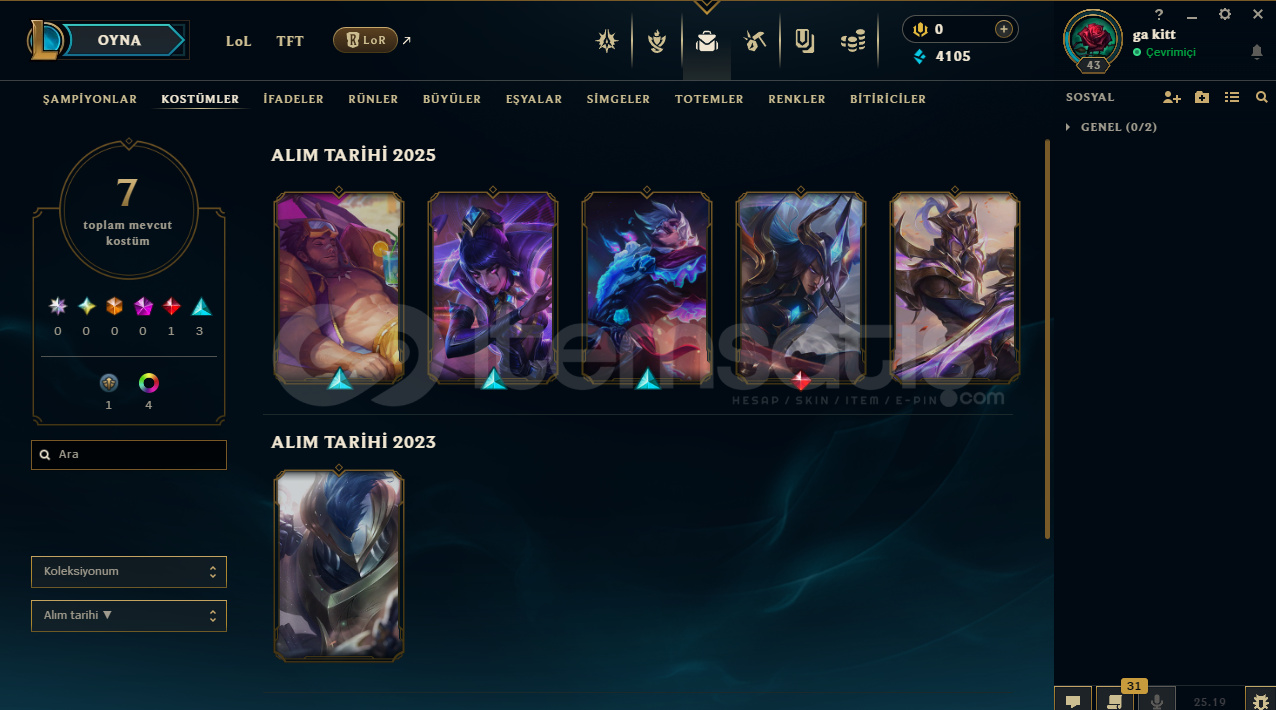
Task: Open the Alım tarihi sort dropdown
Action: click(129, 616)
